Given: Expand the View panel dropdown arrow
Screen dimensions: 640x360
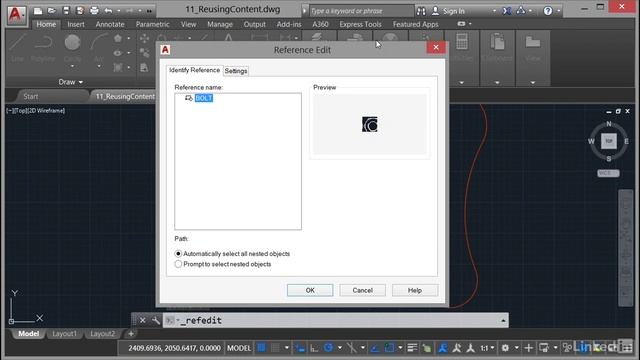Looking at the screenshot, I should (x=533, y=83).
